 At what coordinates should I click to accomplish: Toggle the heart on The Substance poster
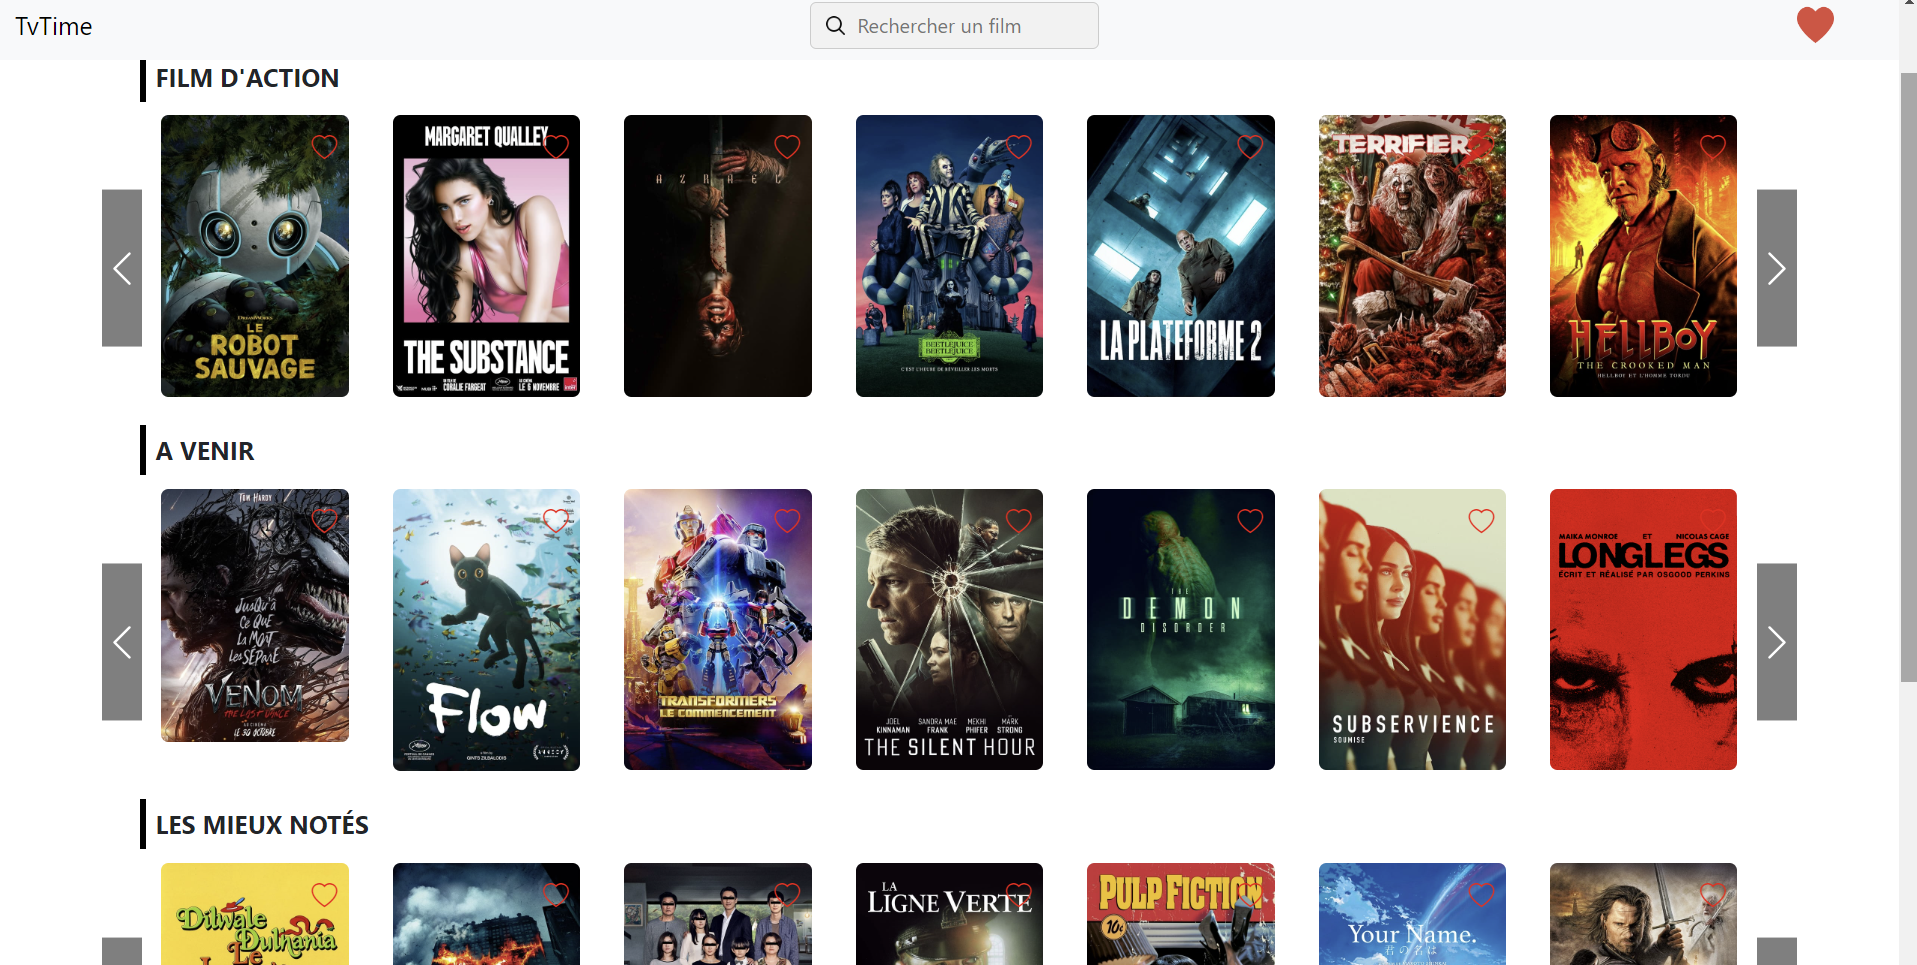point(556,147)
